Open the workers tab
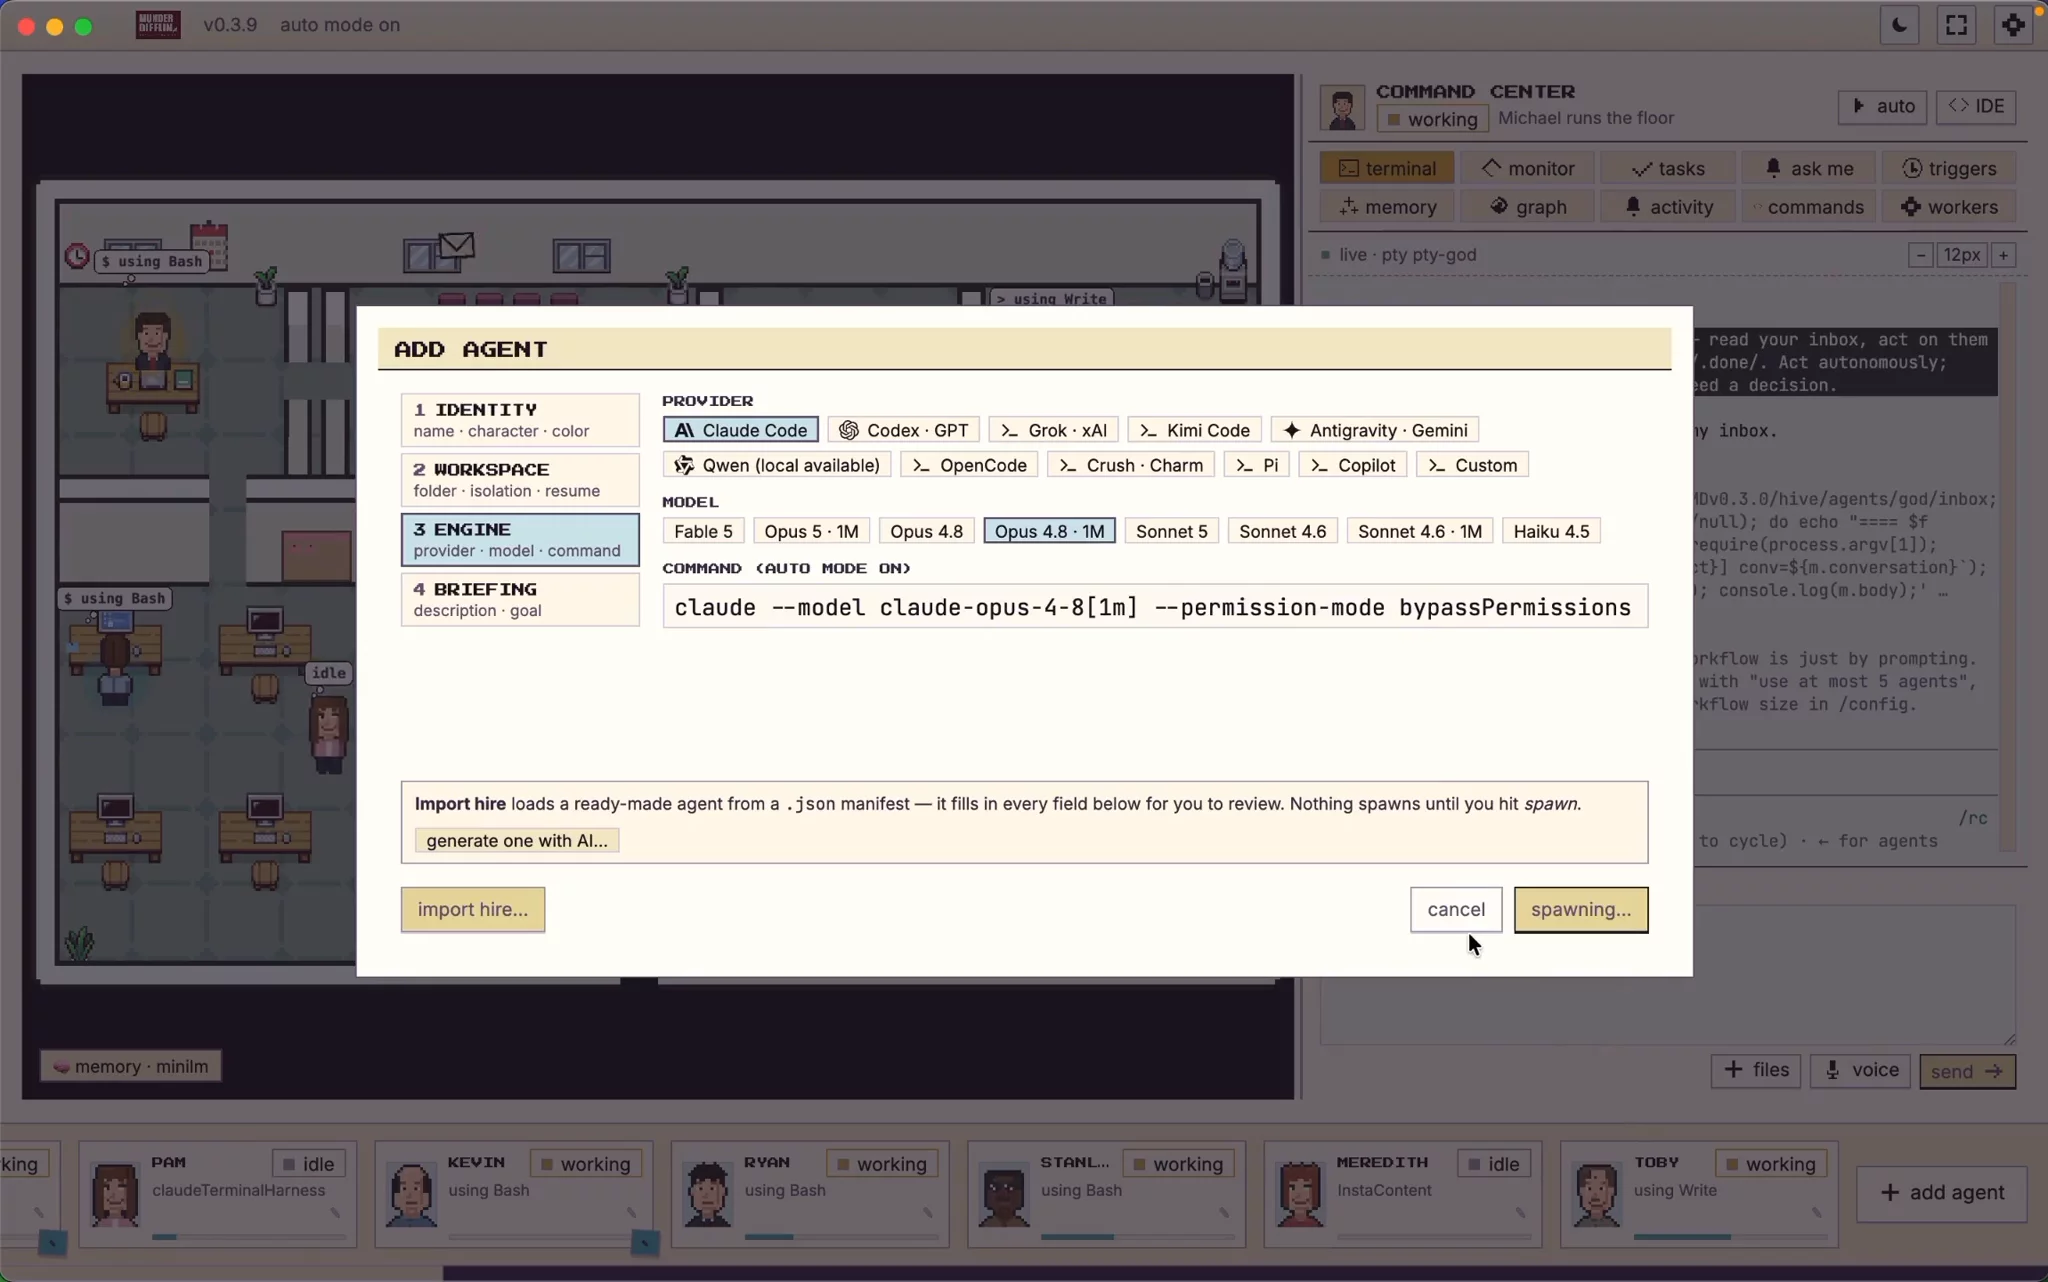2048x1282 pixels. (1949, 207)
